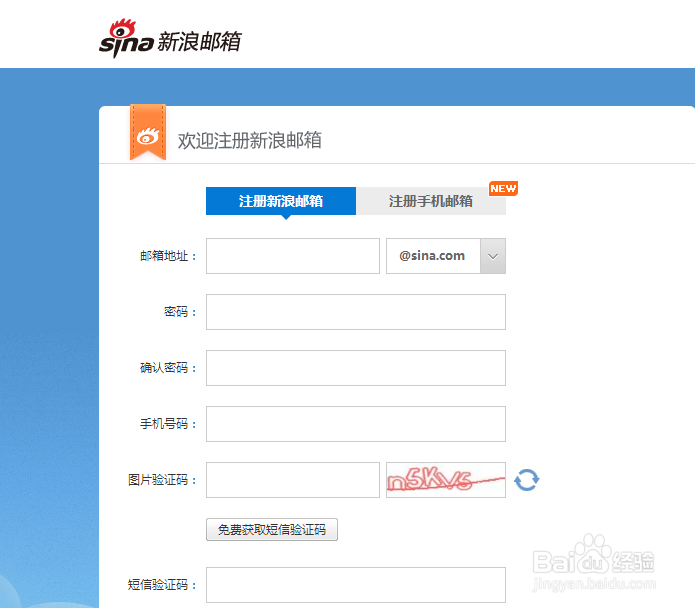Focus the 短信验证码 input field
This screenshot has height=608, width=695.
point(356,585)
